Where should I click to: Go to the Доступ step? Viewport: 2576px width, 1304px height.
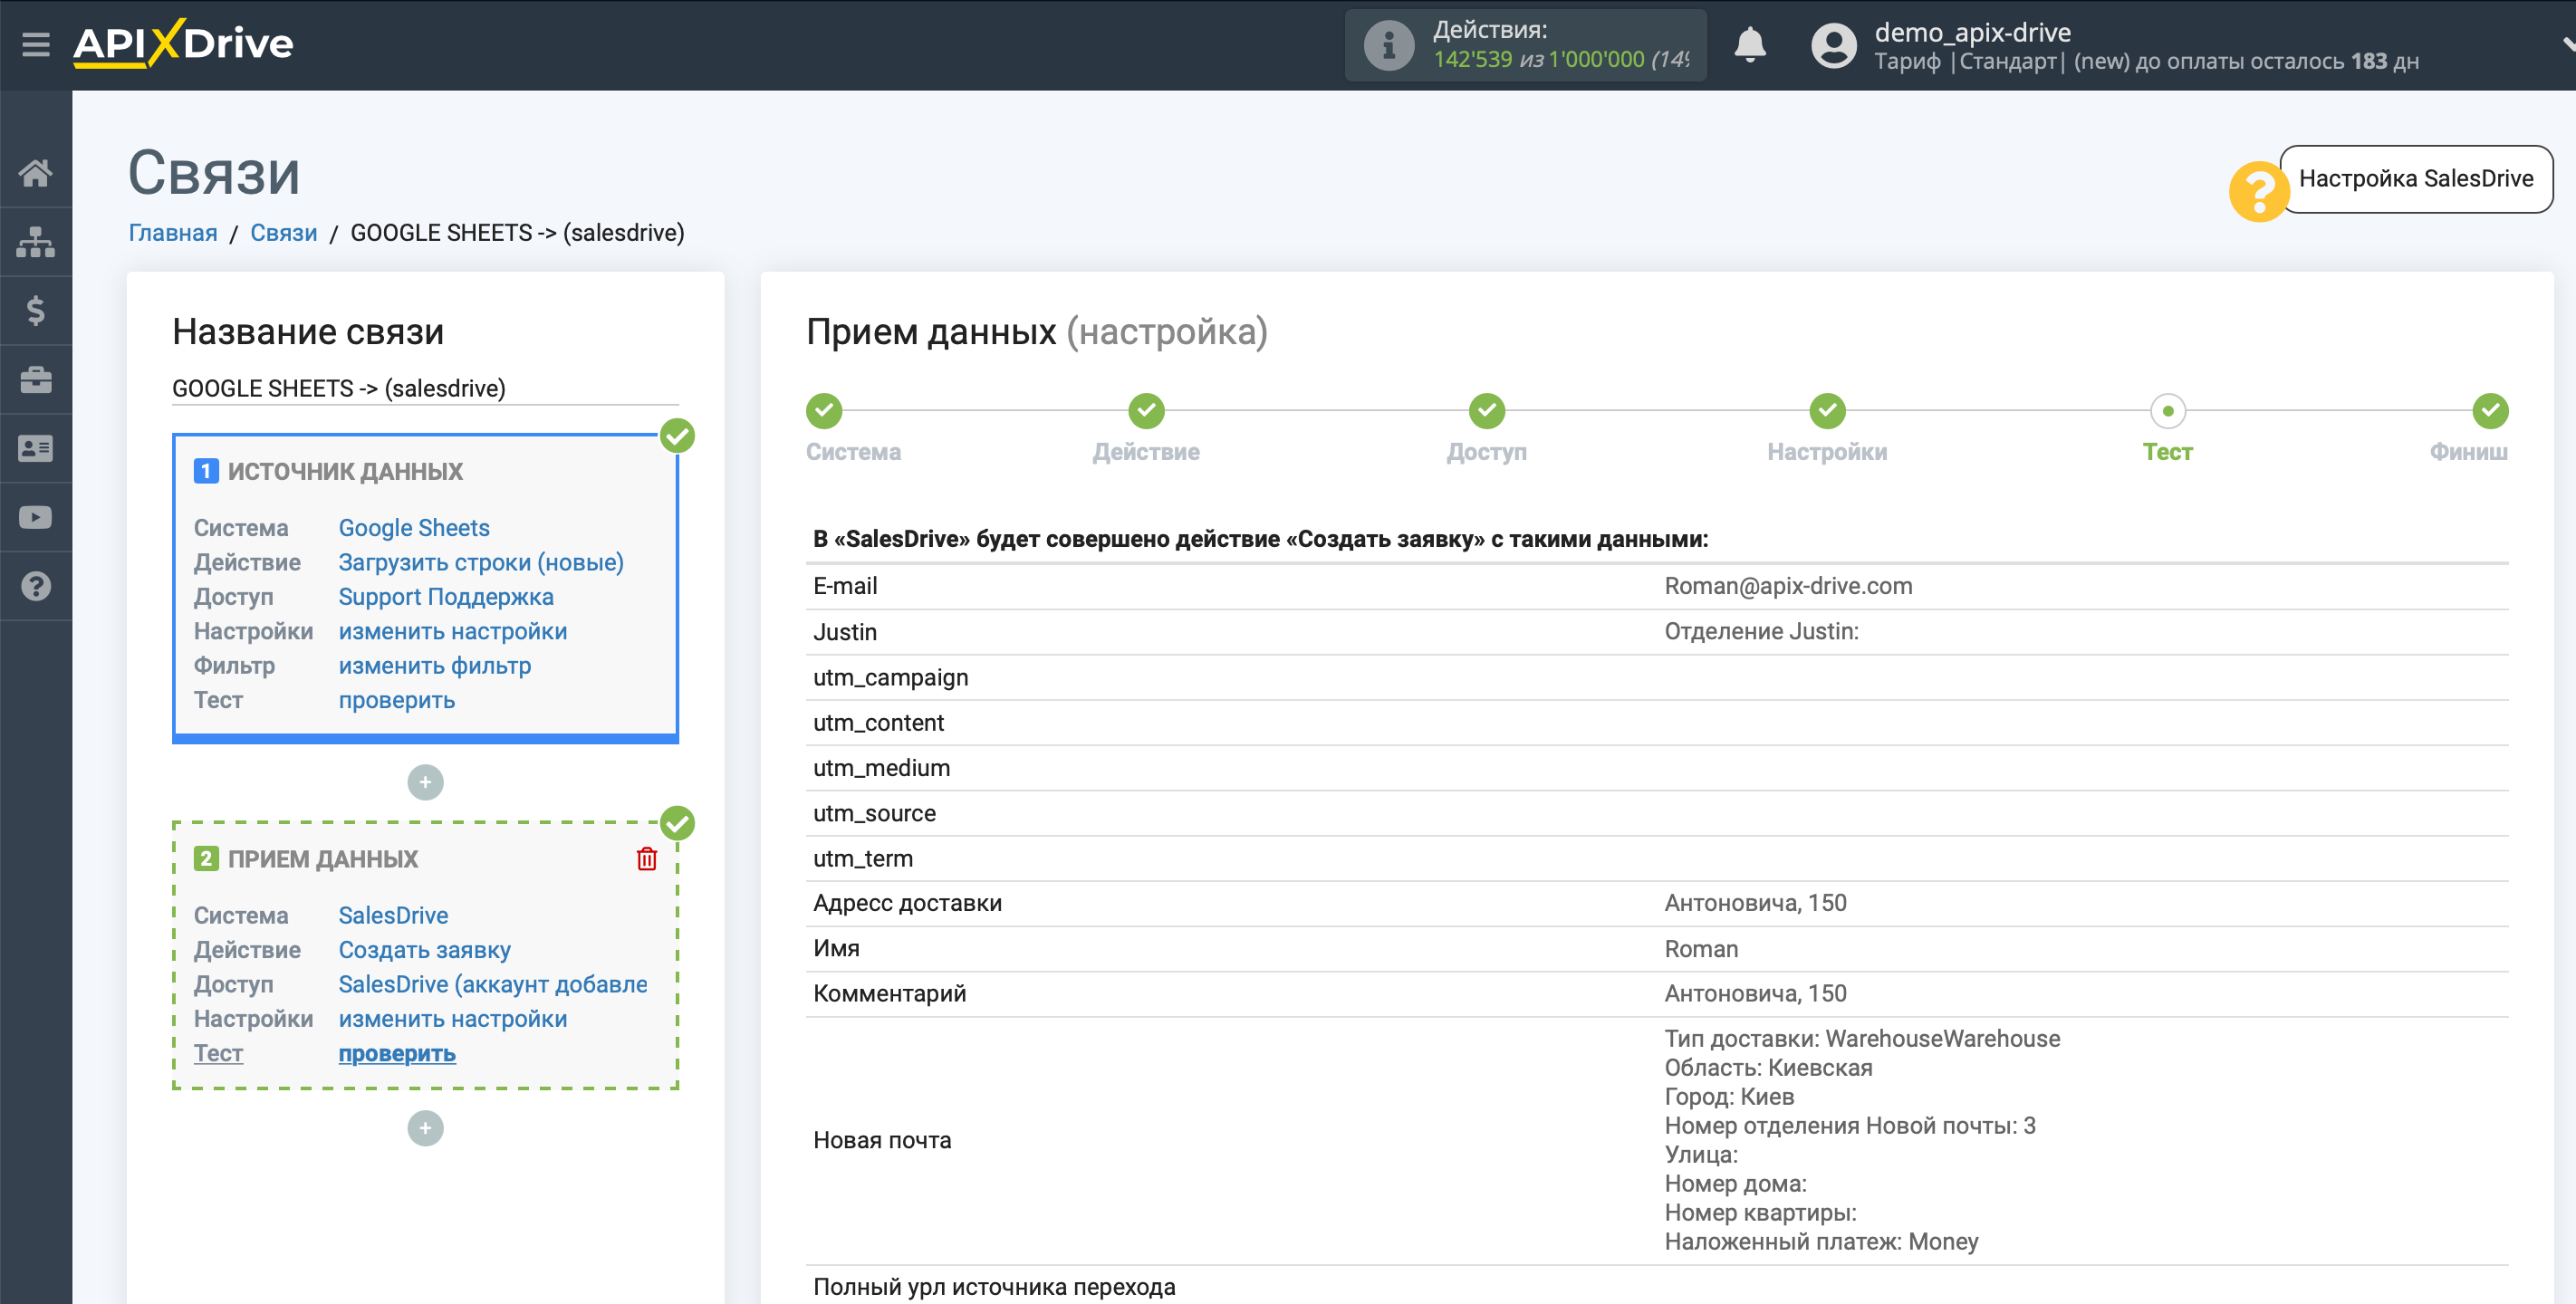click(1487, 411)
